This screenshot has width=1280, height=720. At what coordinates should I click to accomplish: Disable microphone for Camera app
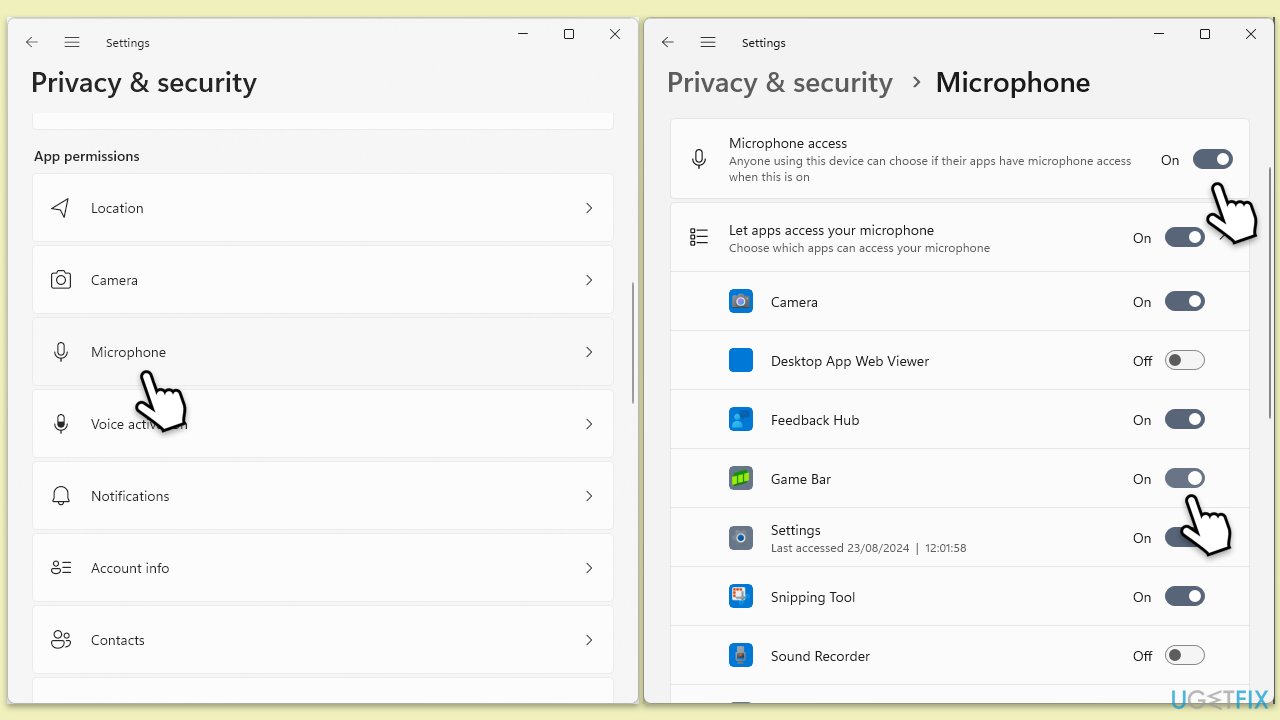click(1185, 302)
